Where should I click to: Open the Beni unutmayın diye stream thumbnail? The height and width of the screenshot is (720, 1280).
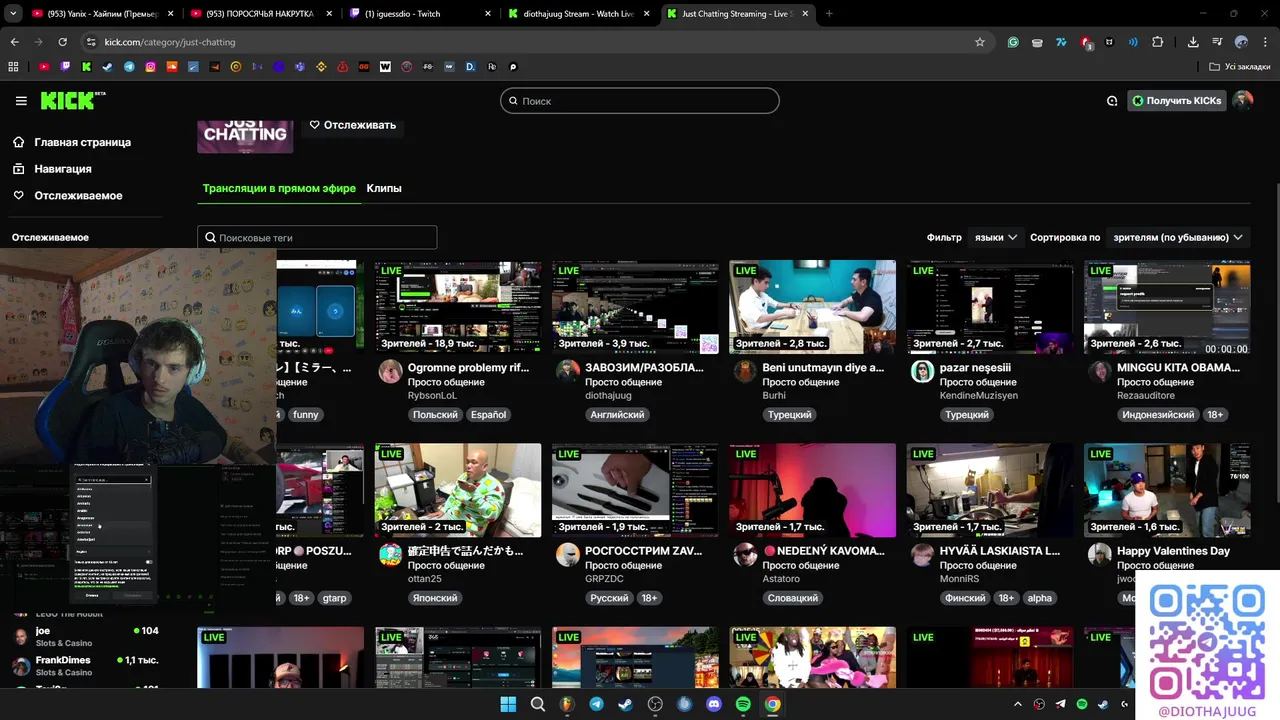[x=812, y=307]
